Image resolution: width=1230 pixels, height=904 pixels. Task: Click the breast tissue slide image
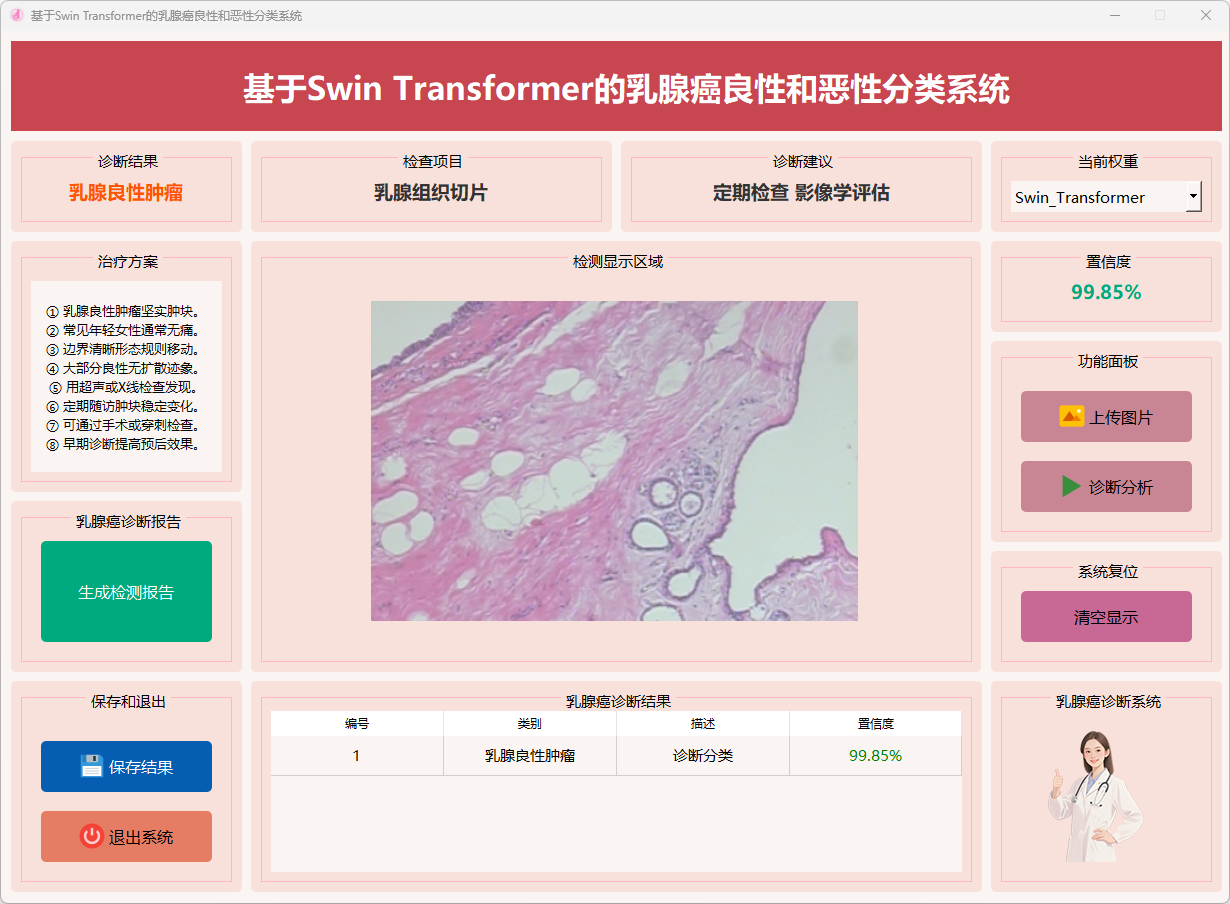point(614,461)
